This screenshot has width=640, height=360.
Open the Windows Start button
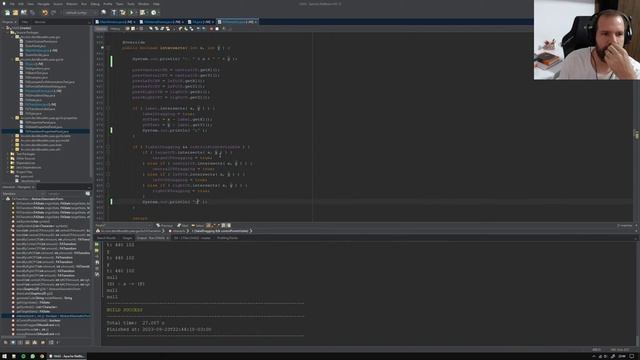click(4, 356)
